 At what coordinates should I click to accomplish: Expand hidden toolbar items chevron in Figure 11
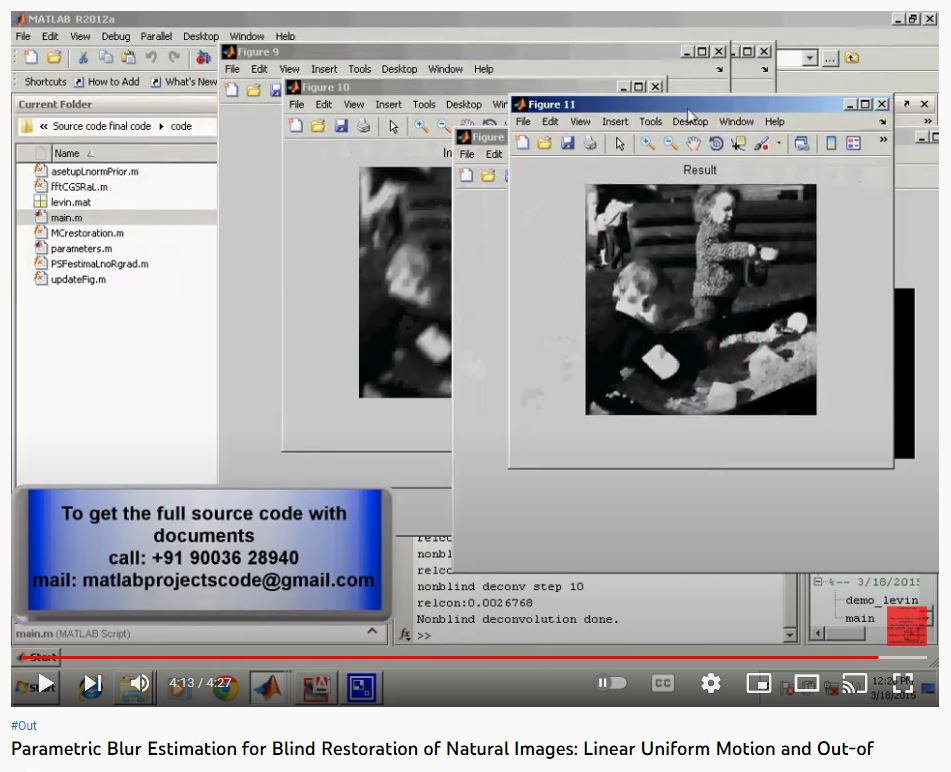(882, 140)
